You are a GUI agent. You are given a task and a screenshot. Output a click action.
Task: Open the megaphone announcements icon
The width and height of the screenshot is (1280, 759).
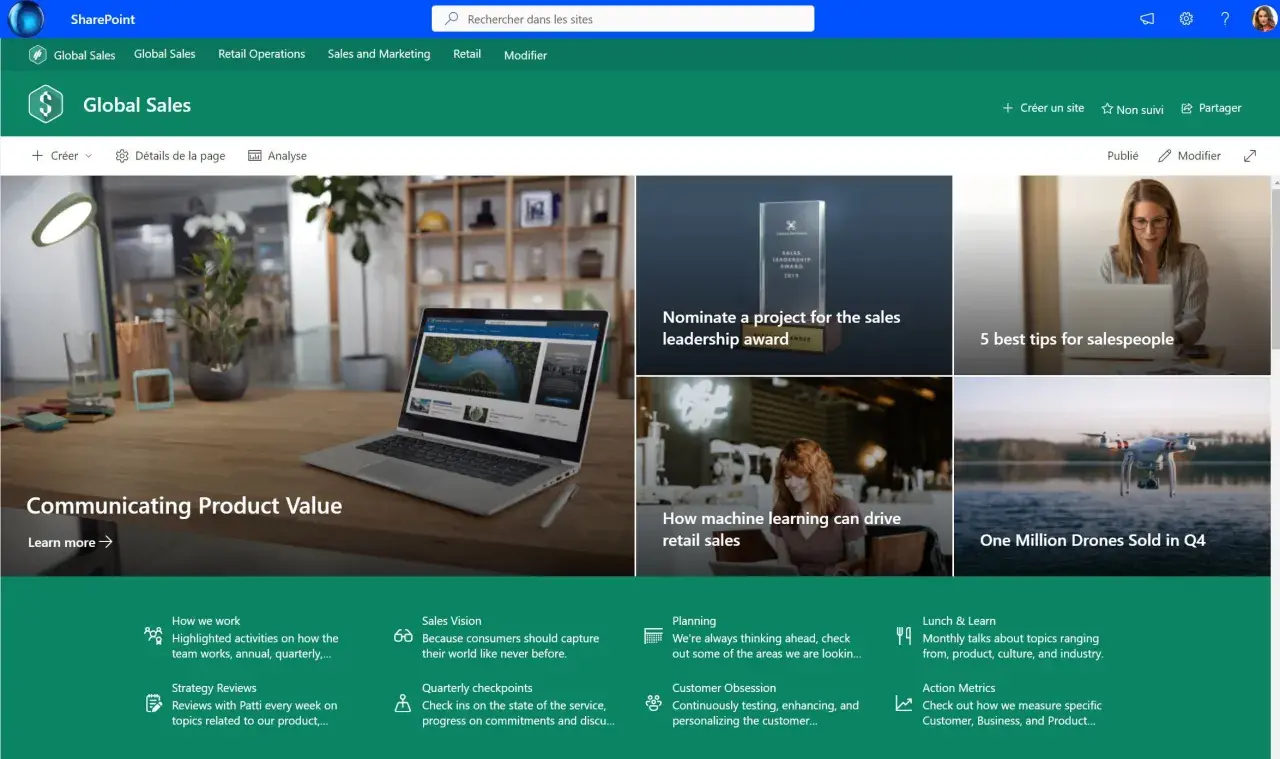[x=1147, y=19]
